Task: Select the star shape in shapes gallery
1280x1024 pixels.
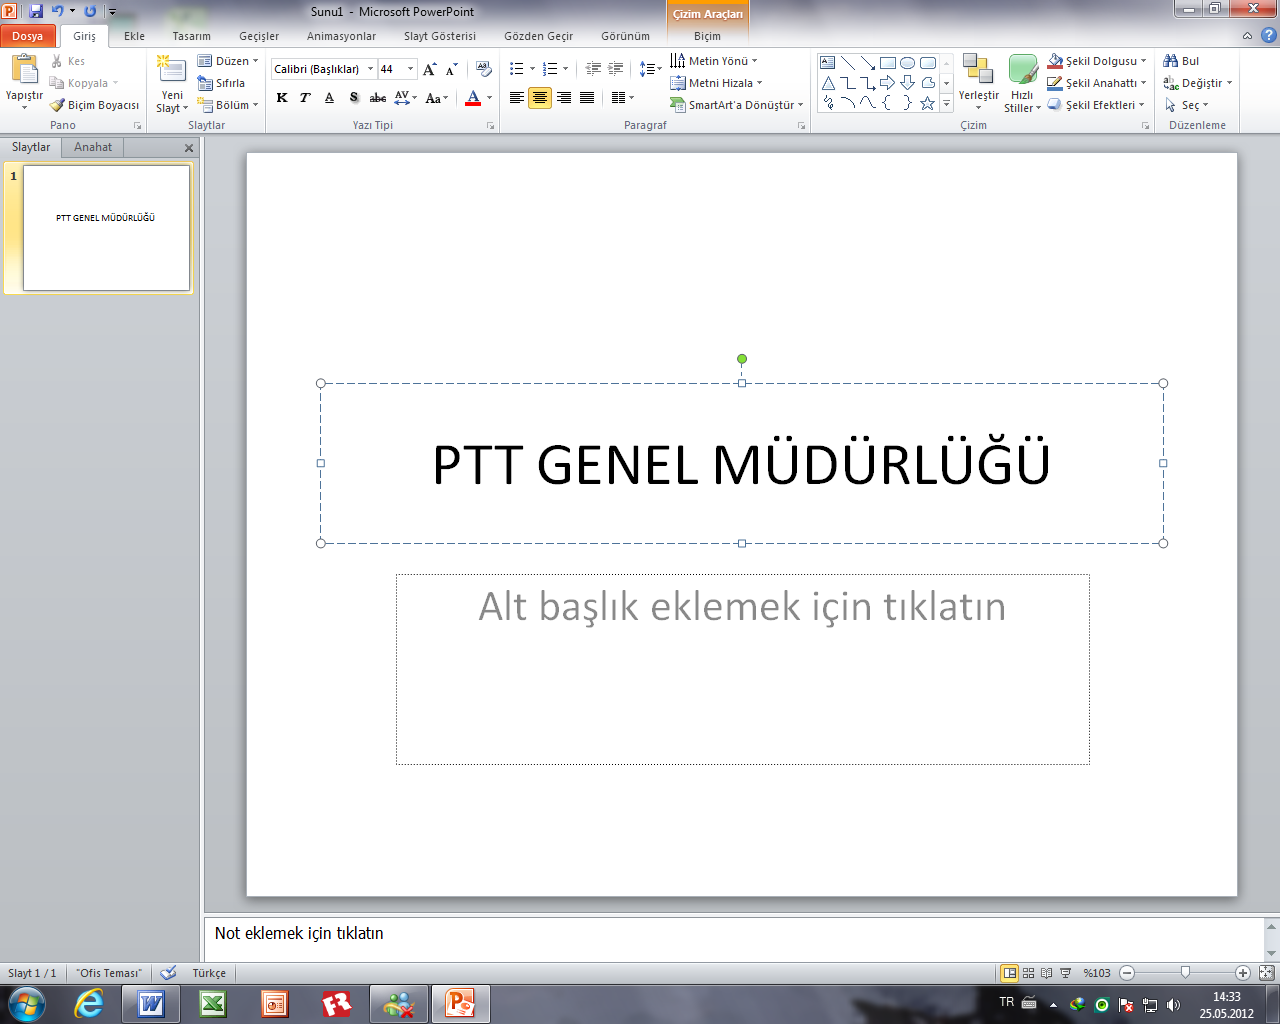Action: coord(928,103)
